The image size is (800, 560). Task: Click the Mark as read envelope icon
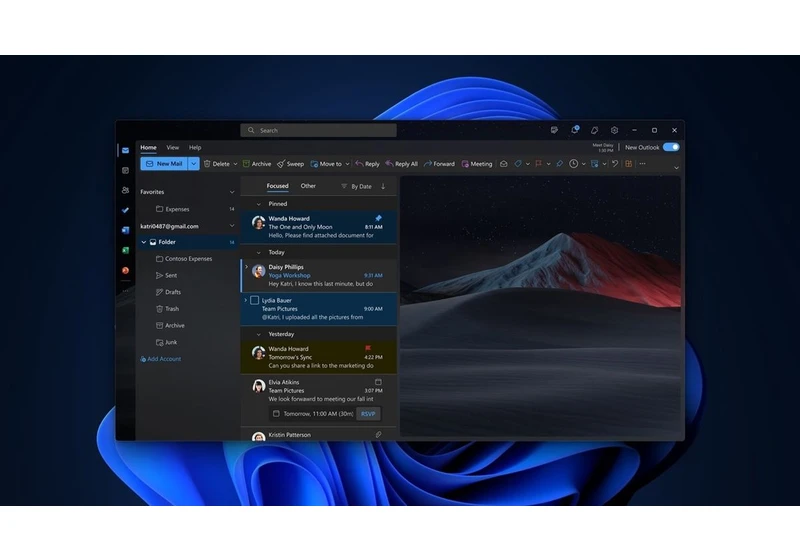coord(504,164)
